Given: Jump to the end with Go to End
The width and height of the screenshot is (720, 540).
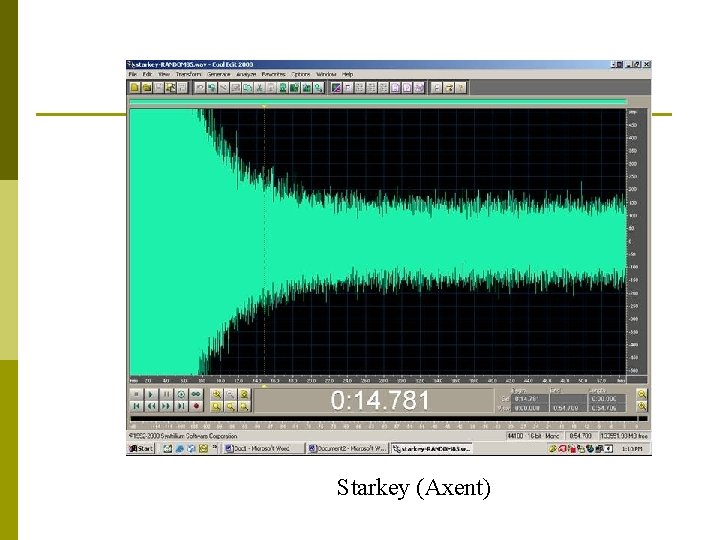Looking at the screenshot, I should click(181, 406).
